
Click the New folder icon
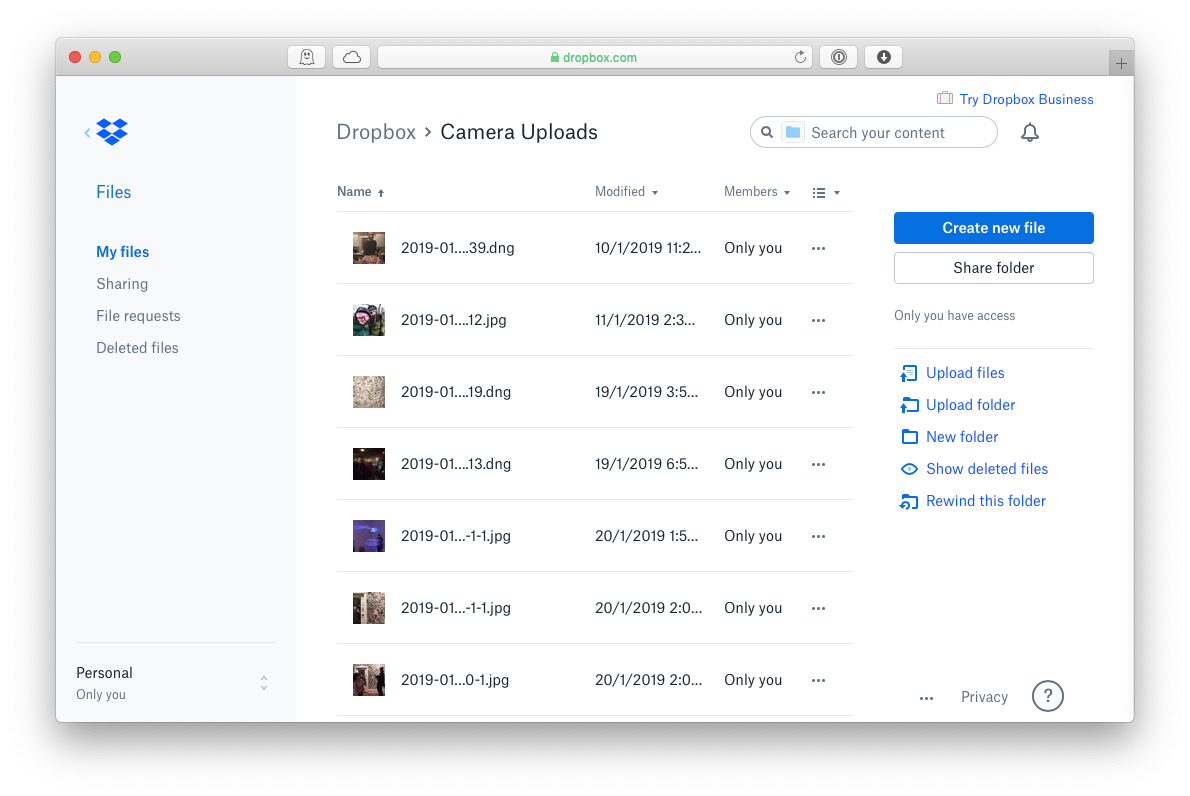(x=909, y=437)
